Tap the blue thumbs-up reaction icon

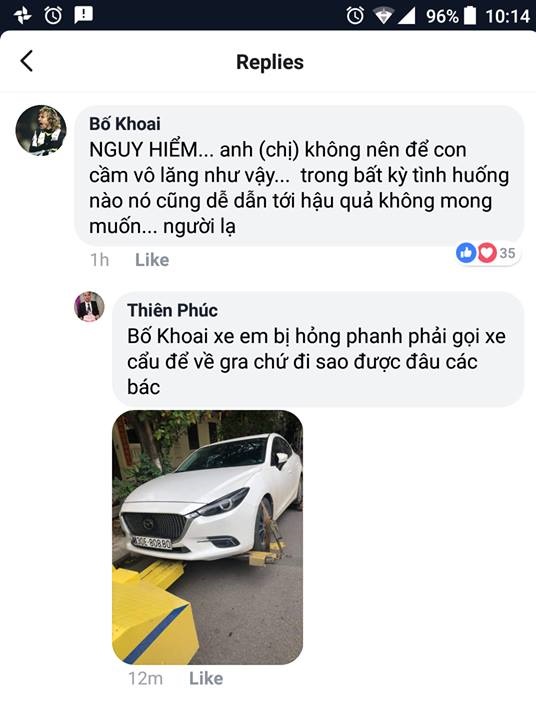click(x=466, y=252)
